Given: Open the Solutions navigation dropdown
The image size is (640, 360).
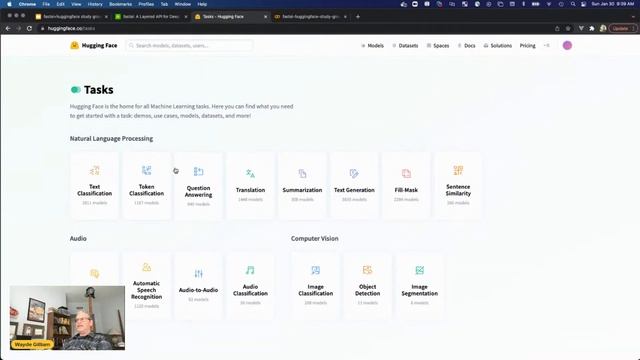Looking at the screenshot, I should [497, 45].
